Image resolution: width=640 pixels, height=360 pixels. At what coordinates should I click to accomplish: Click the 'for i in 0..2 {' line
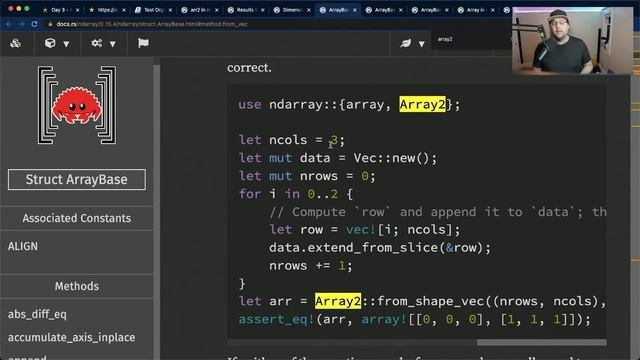pos(296,194)
